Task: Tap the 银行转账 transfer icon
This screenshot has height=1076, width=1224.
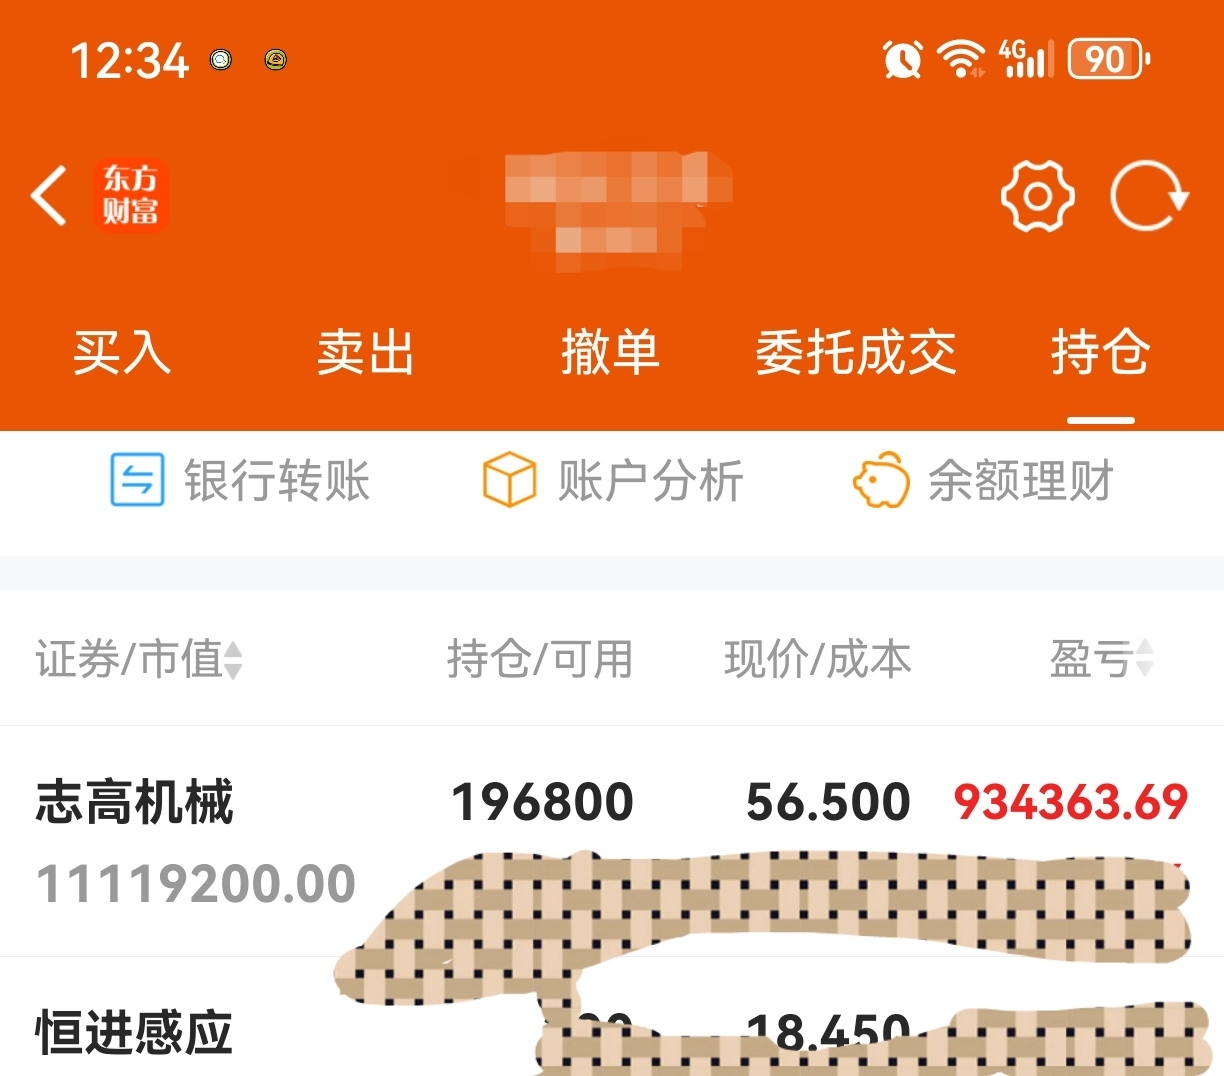Action: [137, 480]
